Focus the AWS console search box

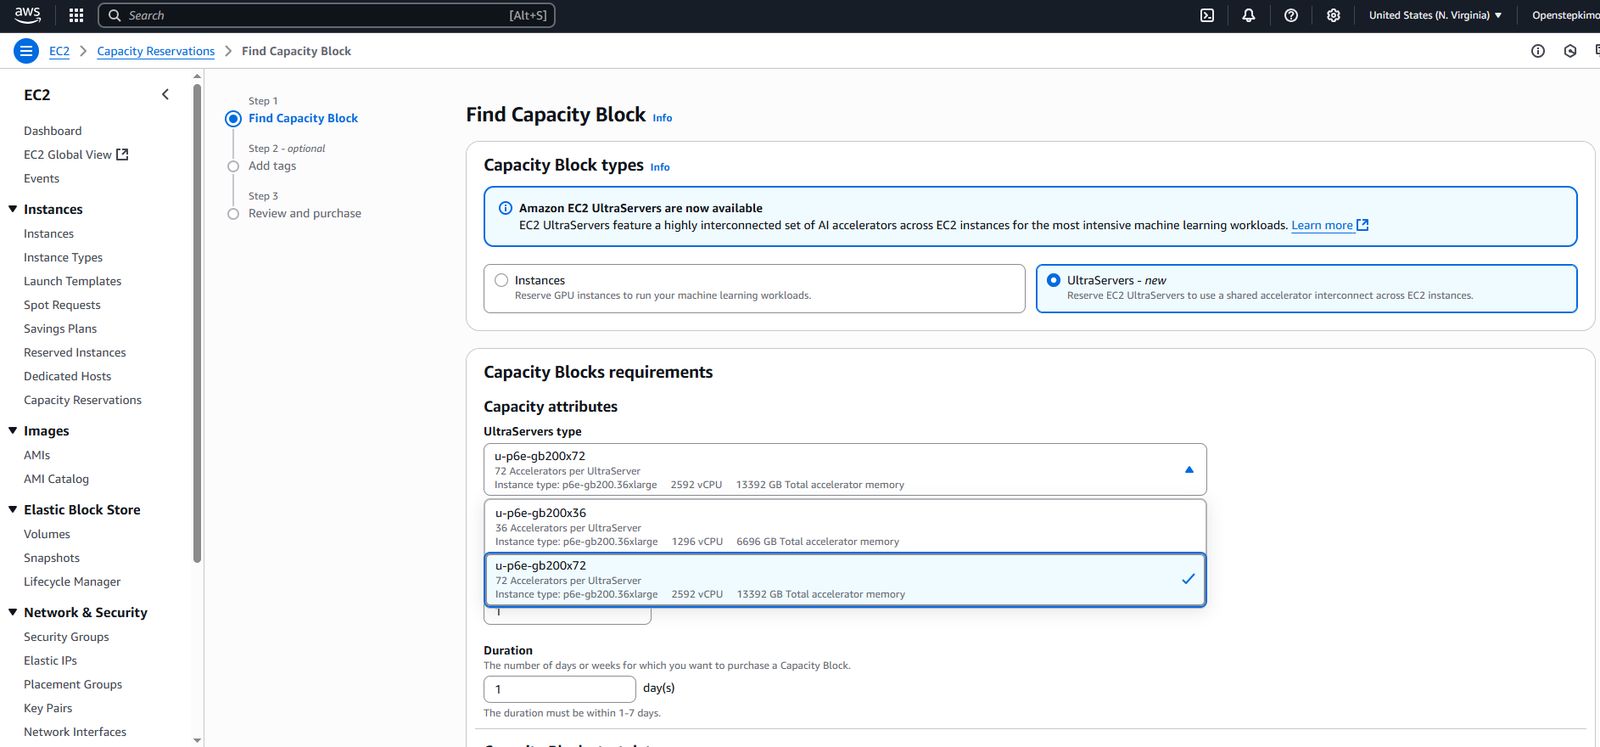coord(326,15)
